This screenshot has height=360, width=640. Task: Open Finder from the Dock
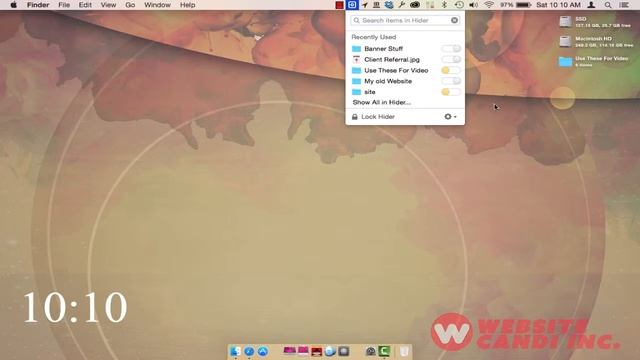coord(235,351)
